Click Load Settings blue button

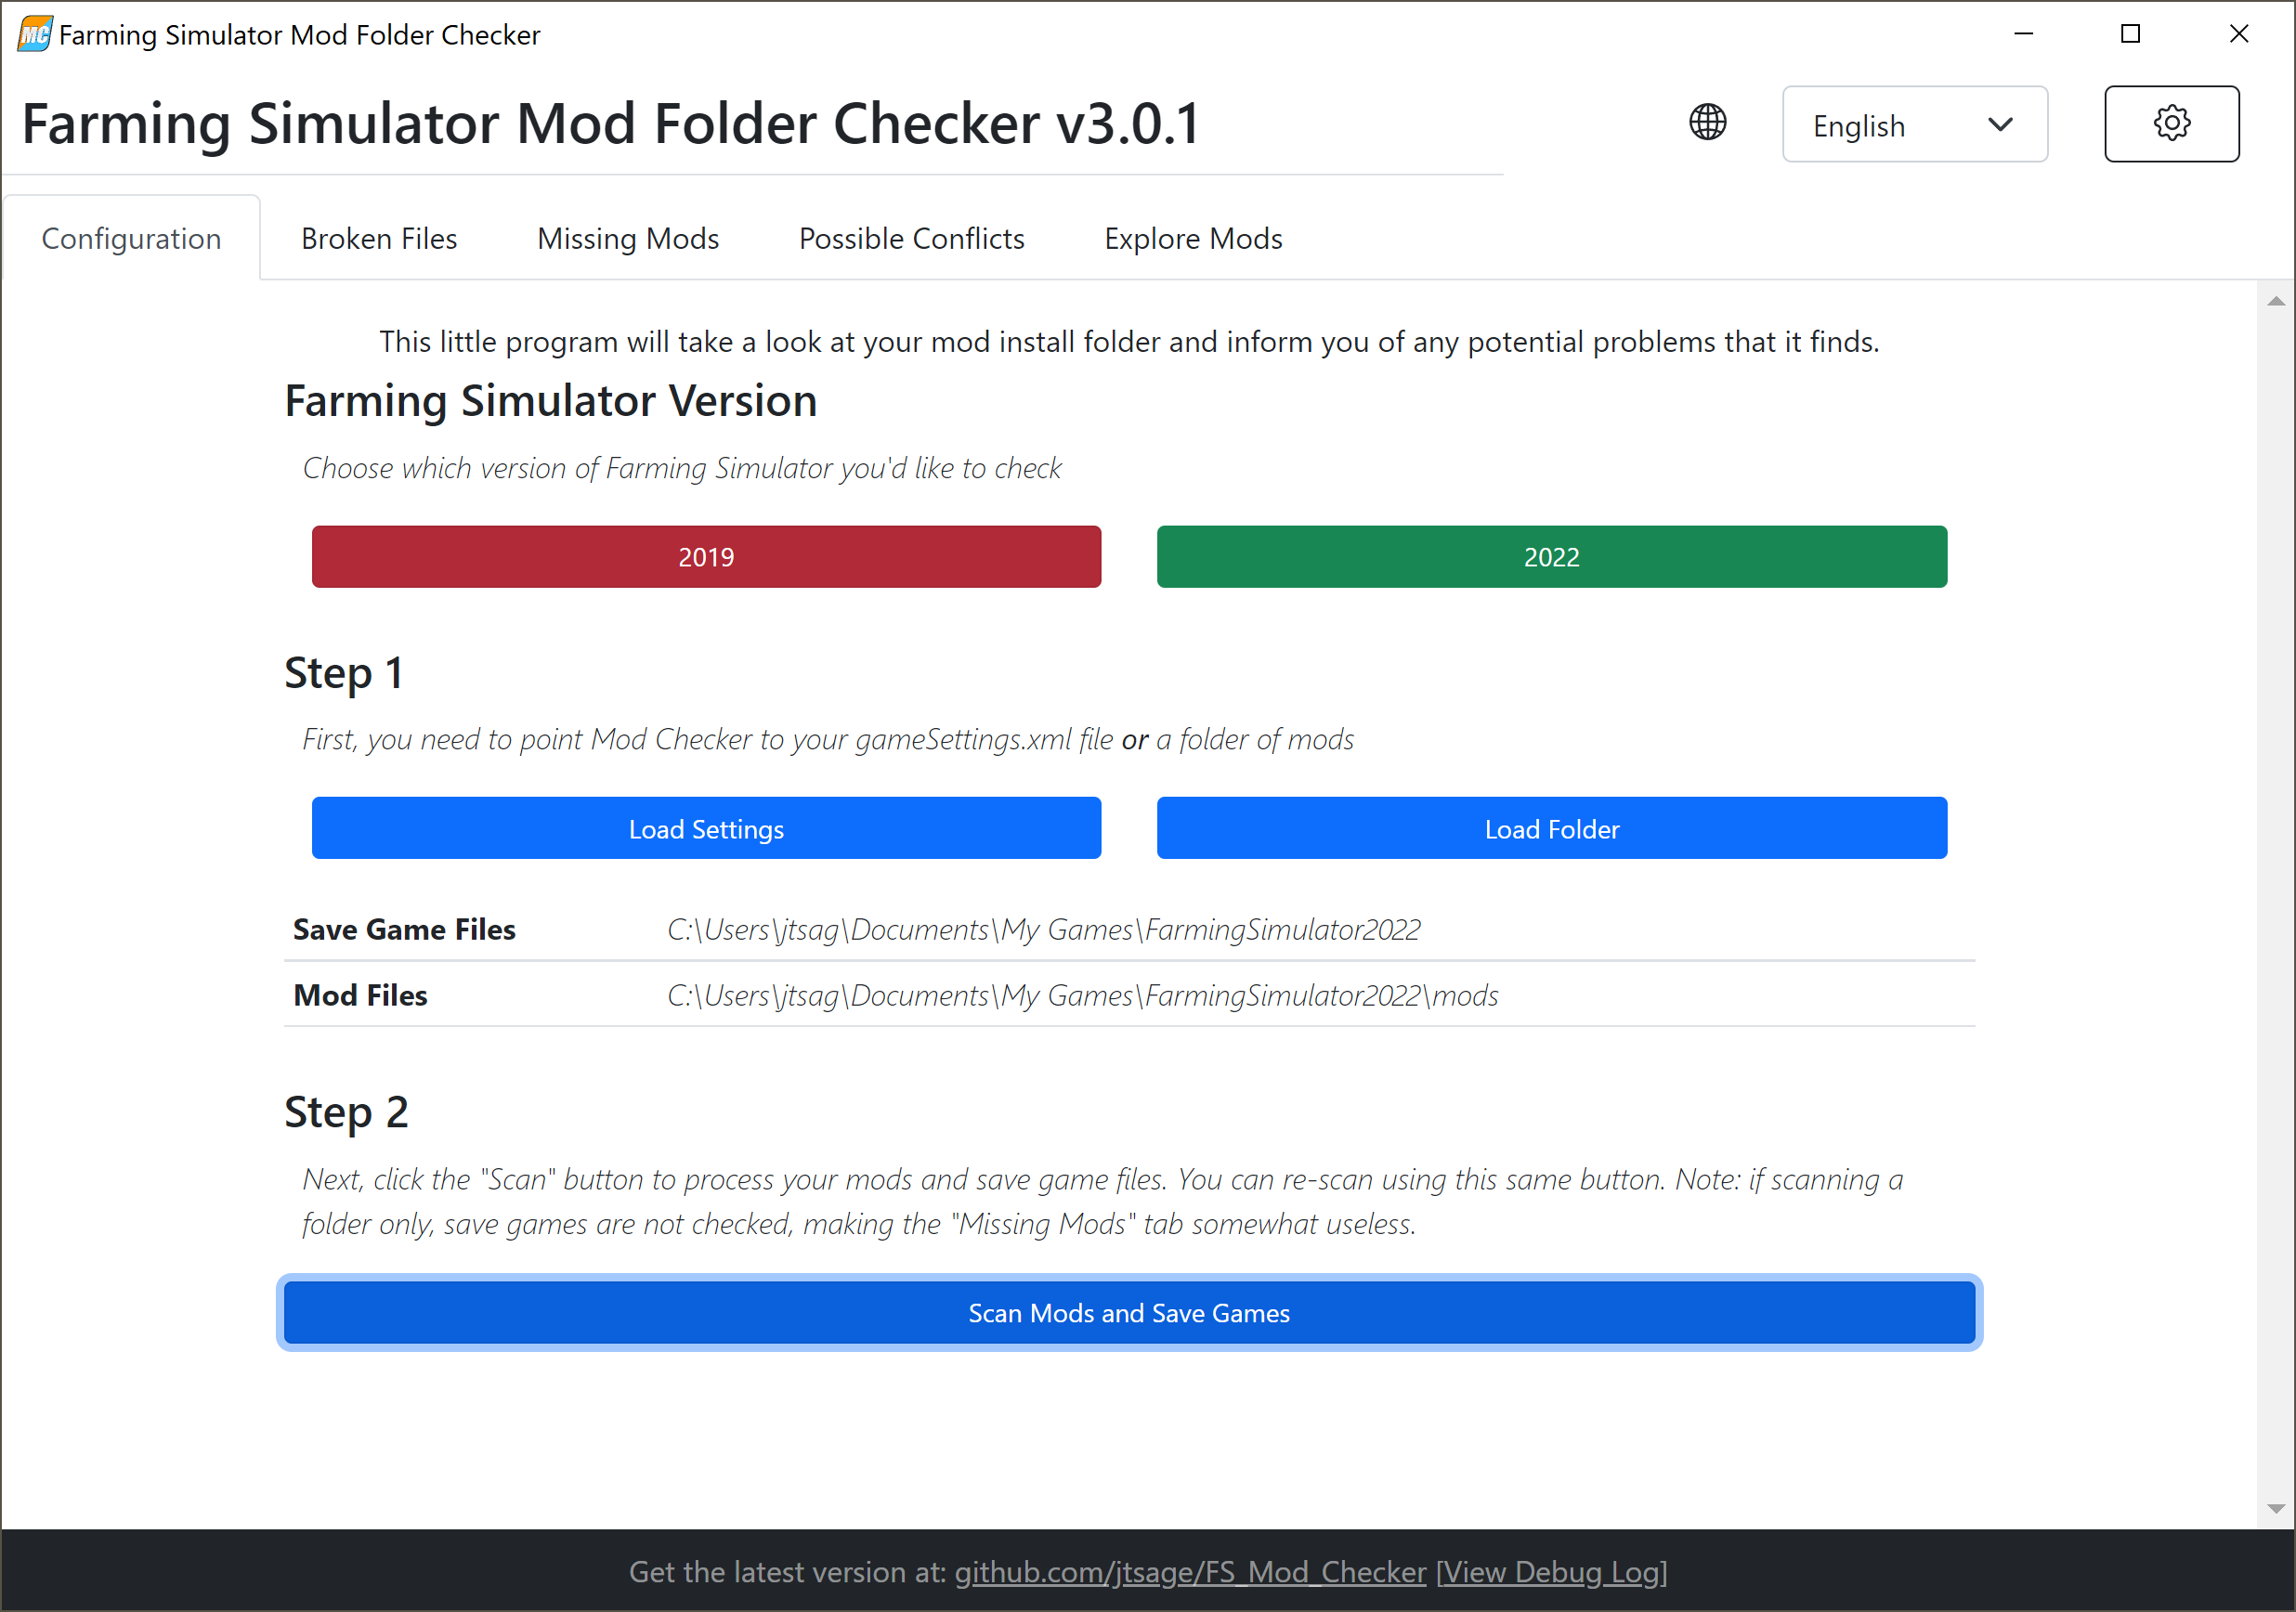click(x=707, y=828)
